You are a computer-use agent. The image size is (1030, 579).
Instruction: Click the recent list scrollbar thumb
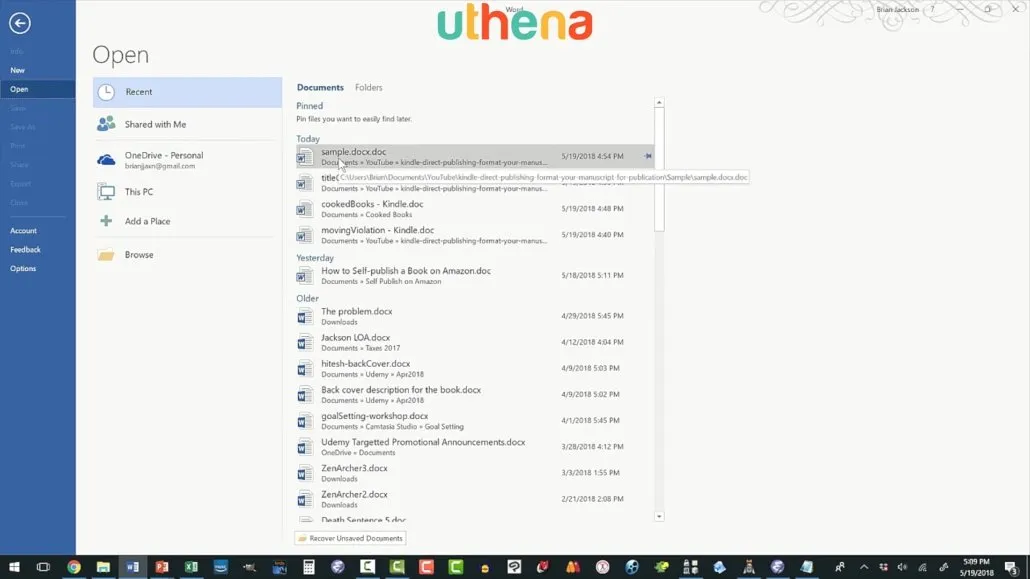click(660, 170)
